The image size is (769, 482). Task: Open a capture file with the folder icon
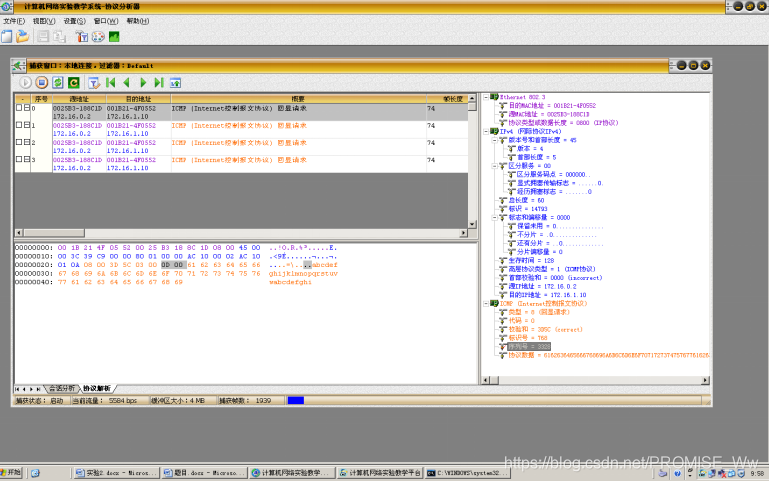click(23, 36)
